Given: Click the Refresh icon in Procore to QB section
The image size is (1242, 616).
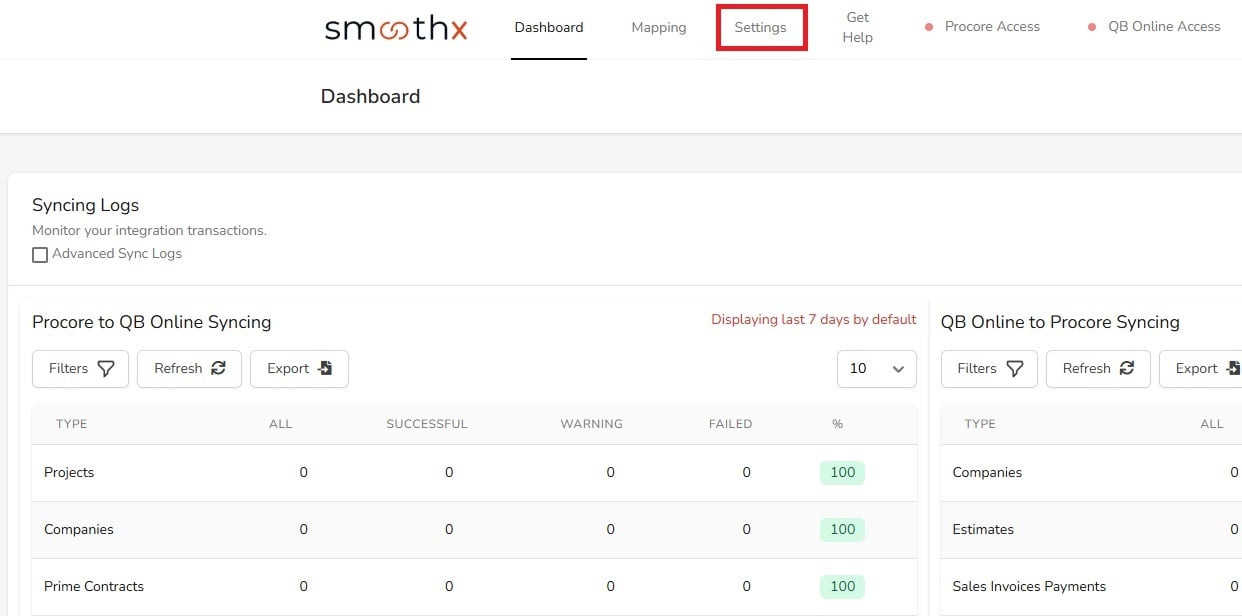Looking at the screenshot, I should (x=219, y=368).
